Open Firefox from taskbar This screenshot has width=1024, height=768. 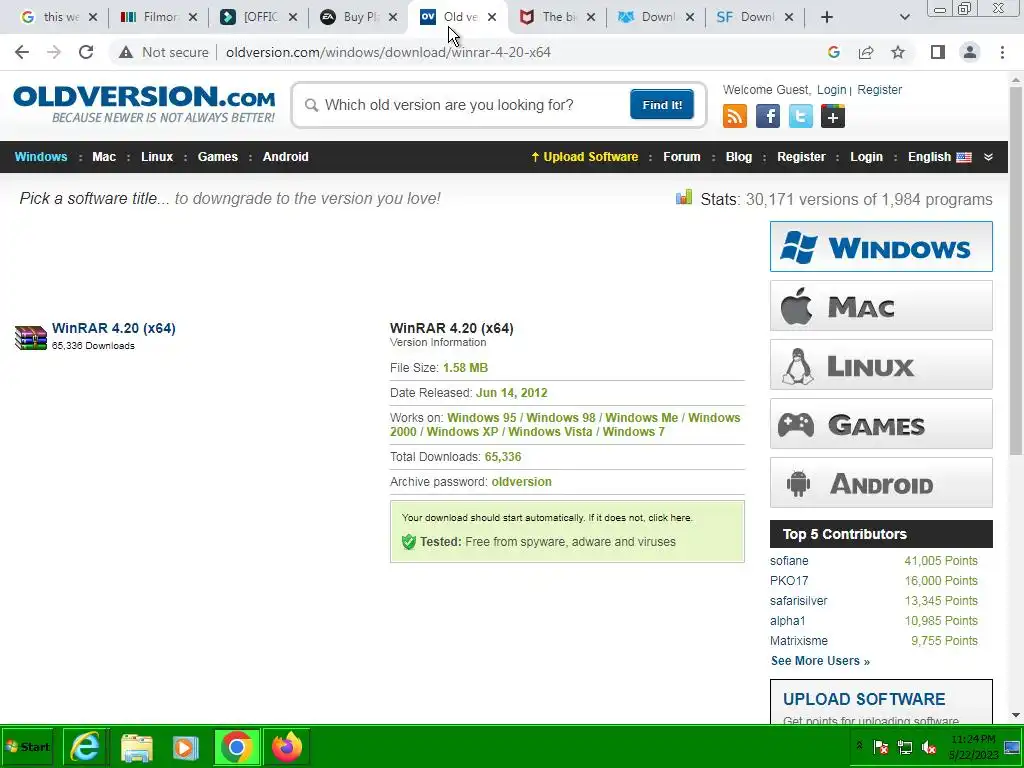coord(287,746)
